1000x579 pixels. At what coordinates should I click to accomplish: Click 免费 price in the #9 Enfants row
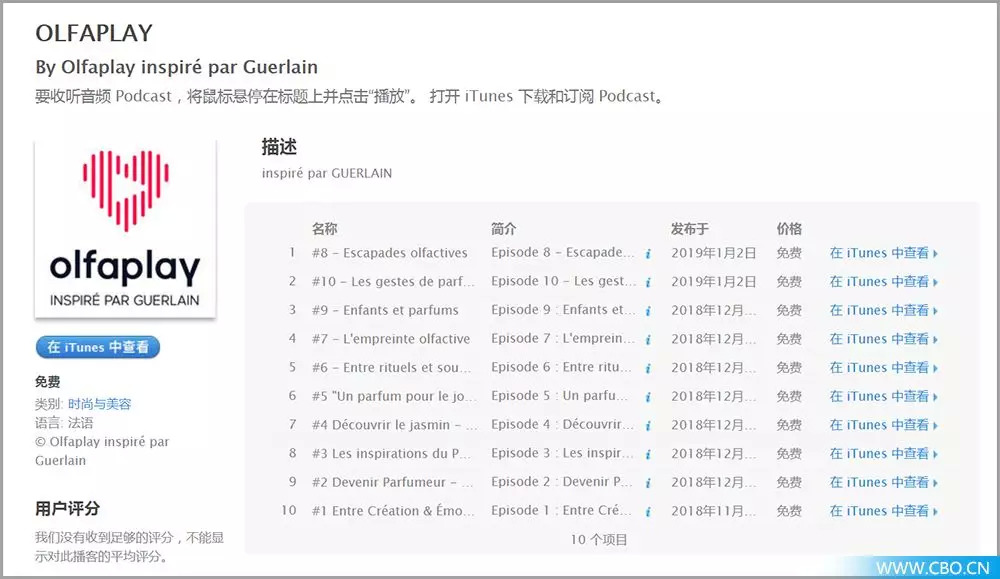pyautogui.click(x=789, y=311)
